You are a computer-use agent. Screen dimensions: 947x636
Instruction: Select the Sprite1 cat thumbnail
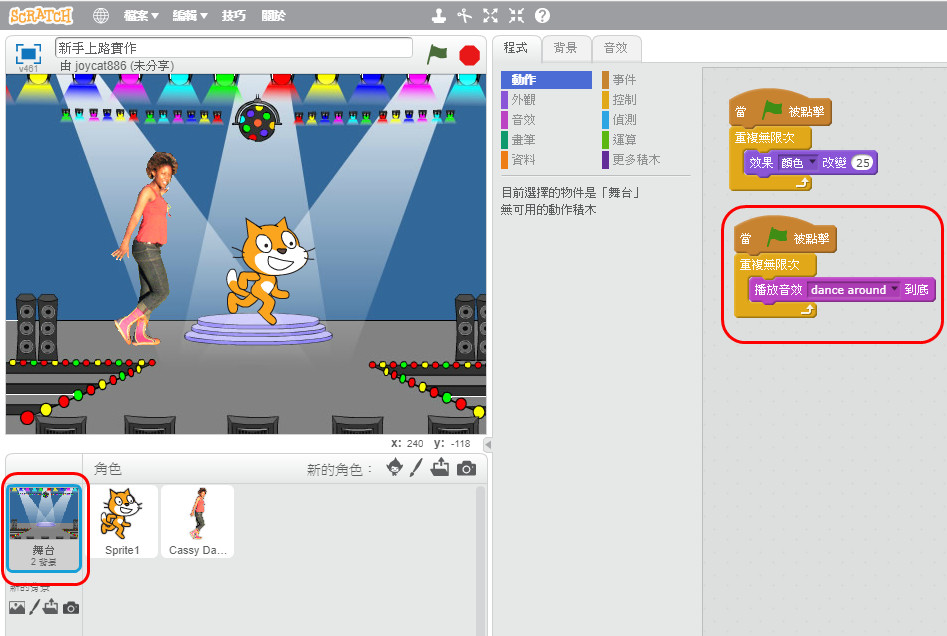click(x=123, y=521)
